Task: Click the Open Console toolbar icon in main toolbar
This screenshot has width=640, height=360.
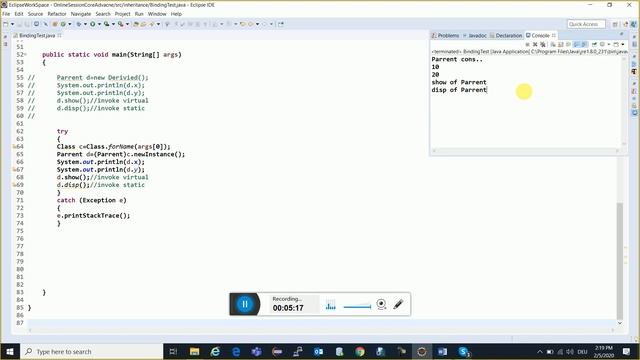Action: point(36,24)
